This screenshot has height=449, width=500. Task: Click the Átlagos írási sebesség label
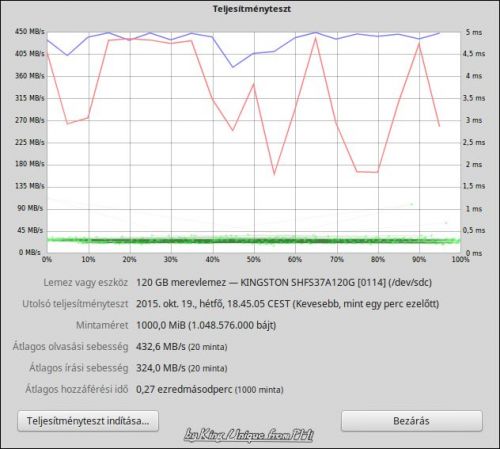[x=79, y=368]
